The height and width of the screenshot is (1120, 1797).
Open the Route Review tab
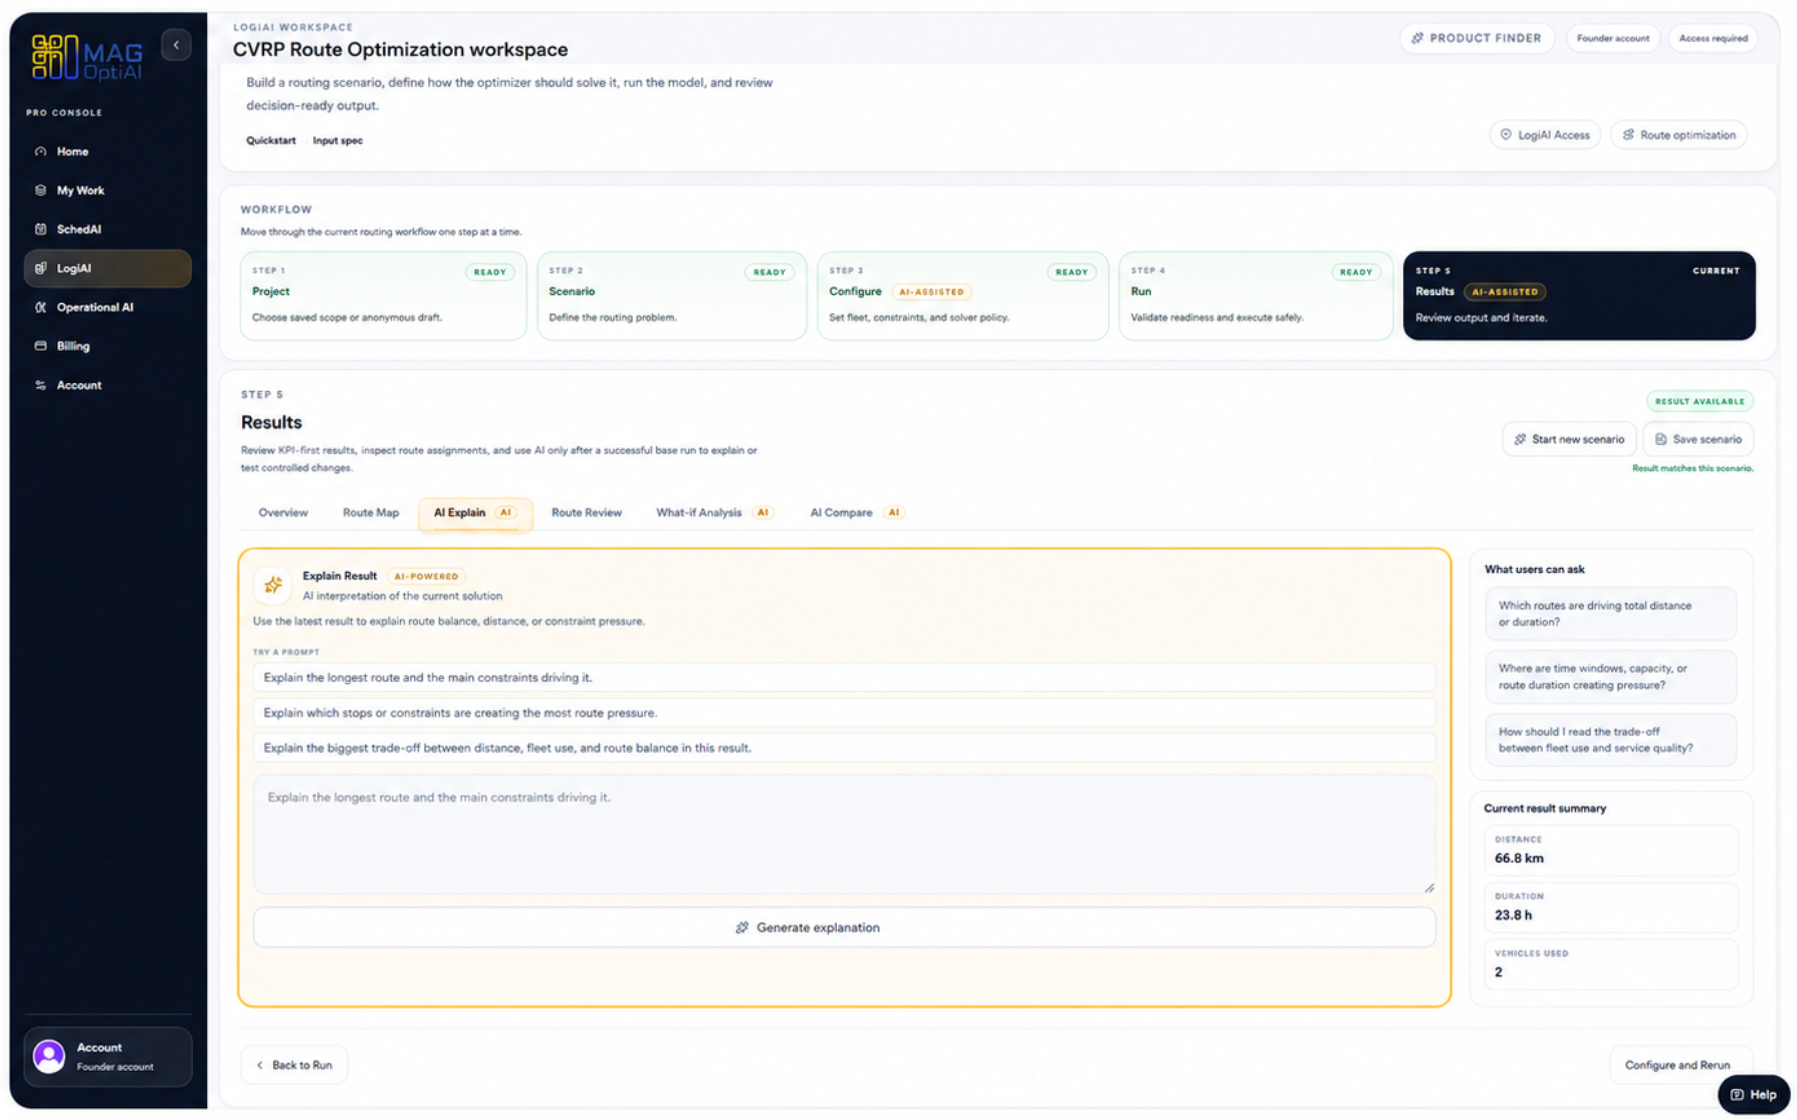point(586,512)
